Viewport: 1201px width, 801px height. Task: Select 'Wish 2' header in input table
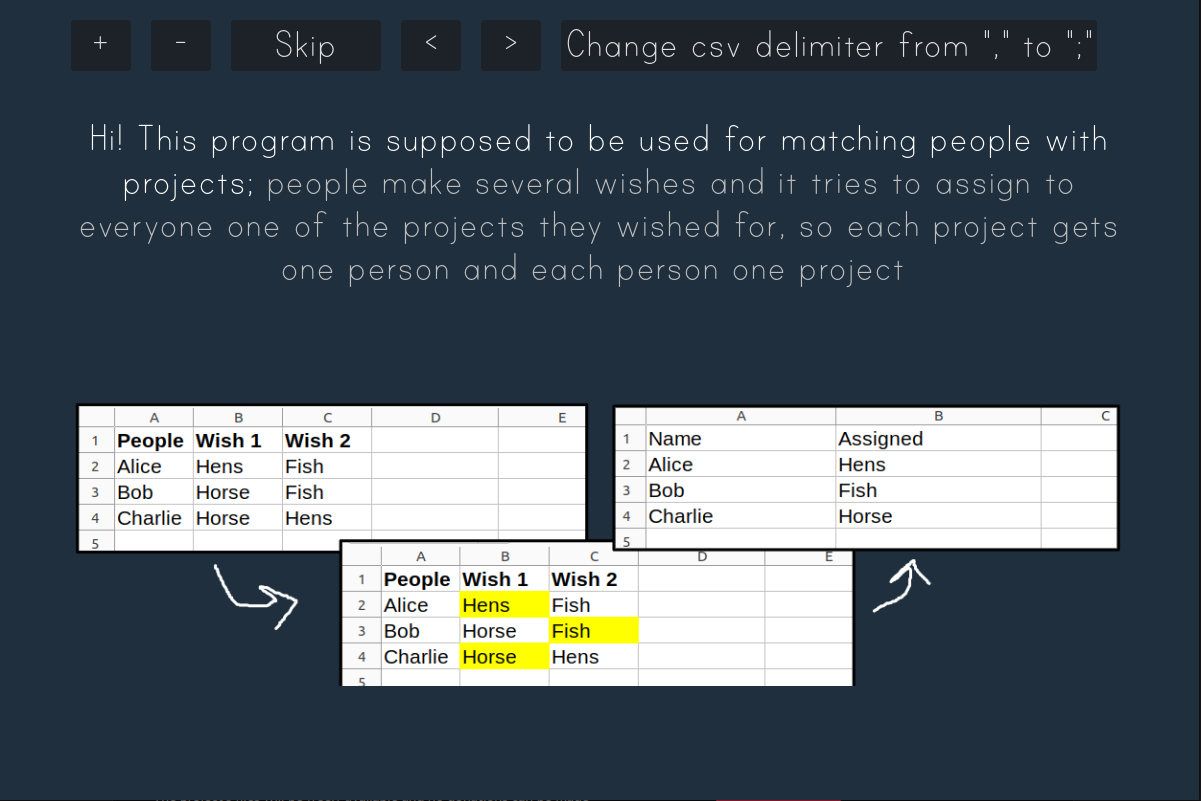(x=326, y=440)
